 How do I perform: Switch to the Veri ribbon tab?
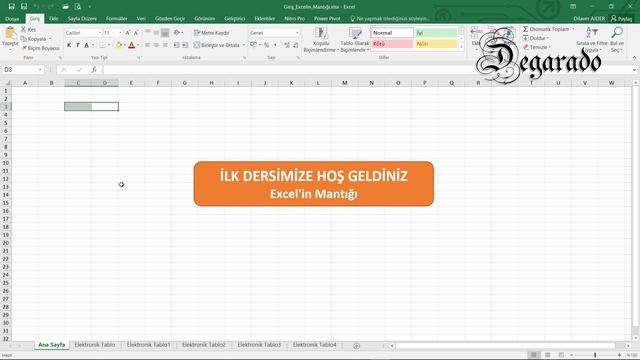pyautogui.click(x=141, y=19)
